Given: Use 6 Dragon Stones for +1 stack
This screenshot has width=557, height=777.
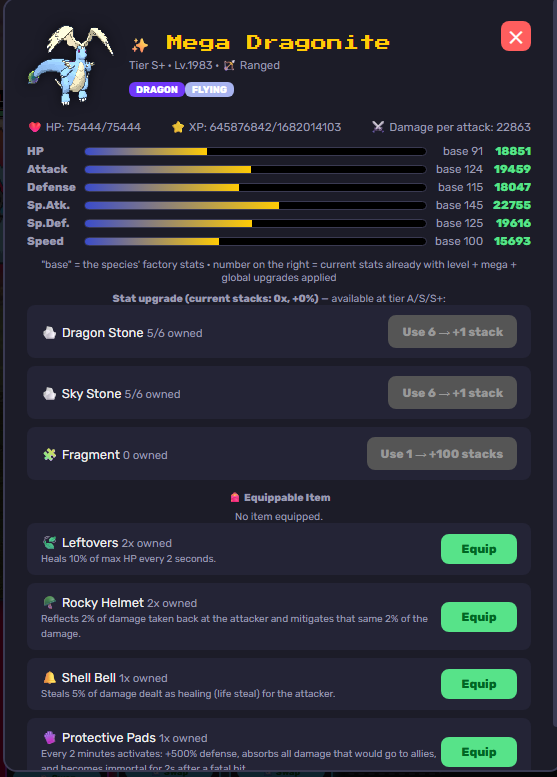Looking at the screenshot, I should (452, 332).
